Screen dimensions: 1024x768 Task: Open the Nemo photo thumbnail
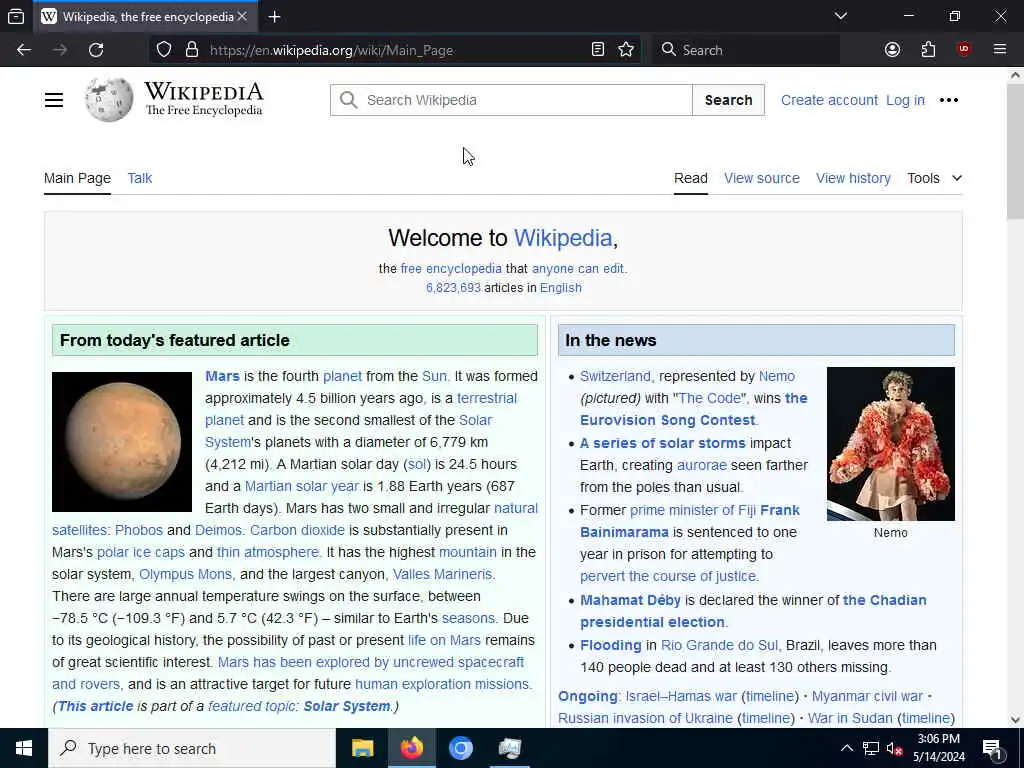tap(891, 444)
